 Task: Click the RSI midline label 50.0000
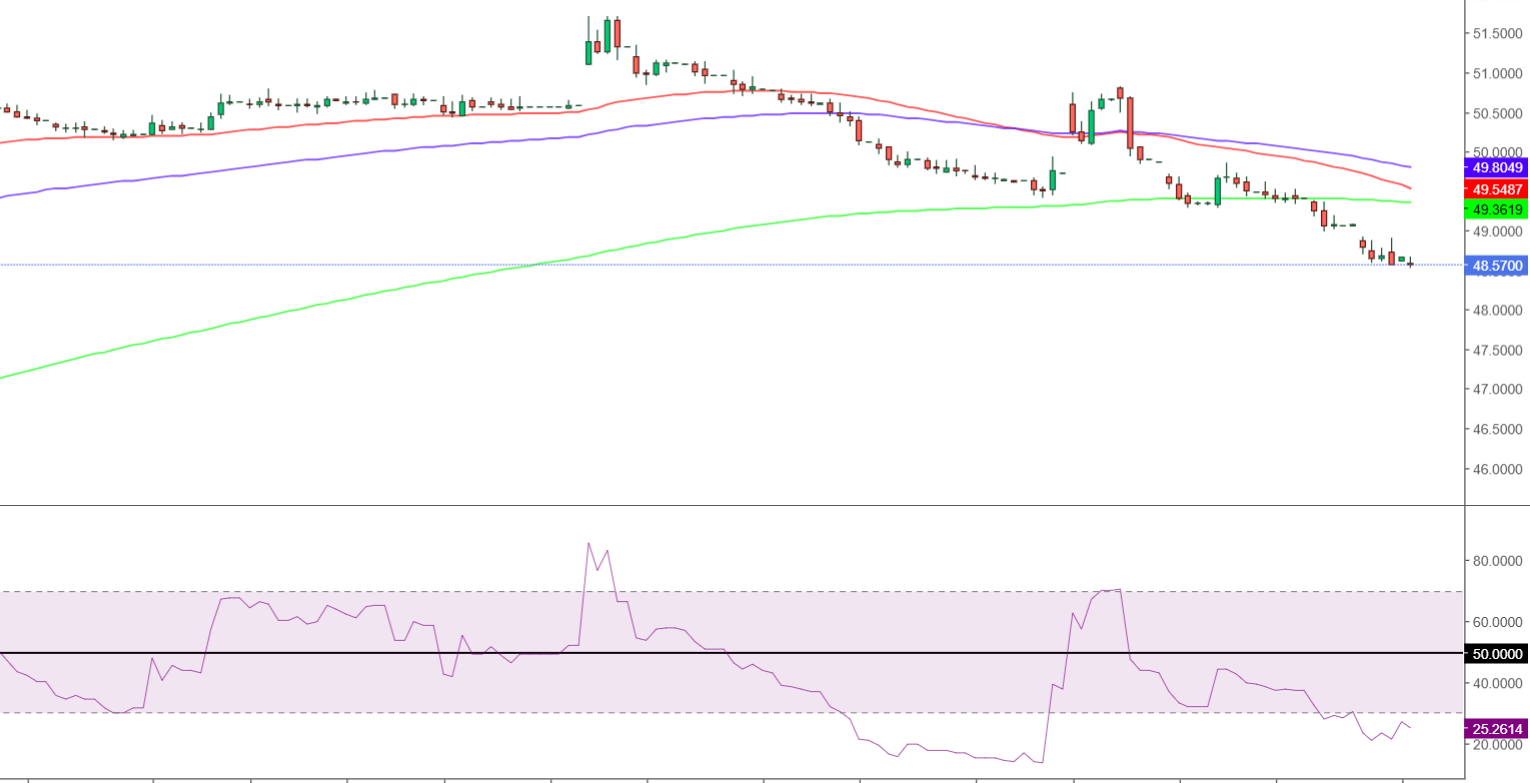click(1495, 654)
